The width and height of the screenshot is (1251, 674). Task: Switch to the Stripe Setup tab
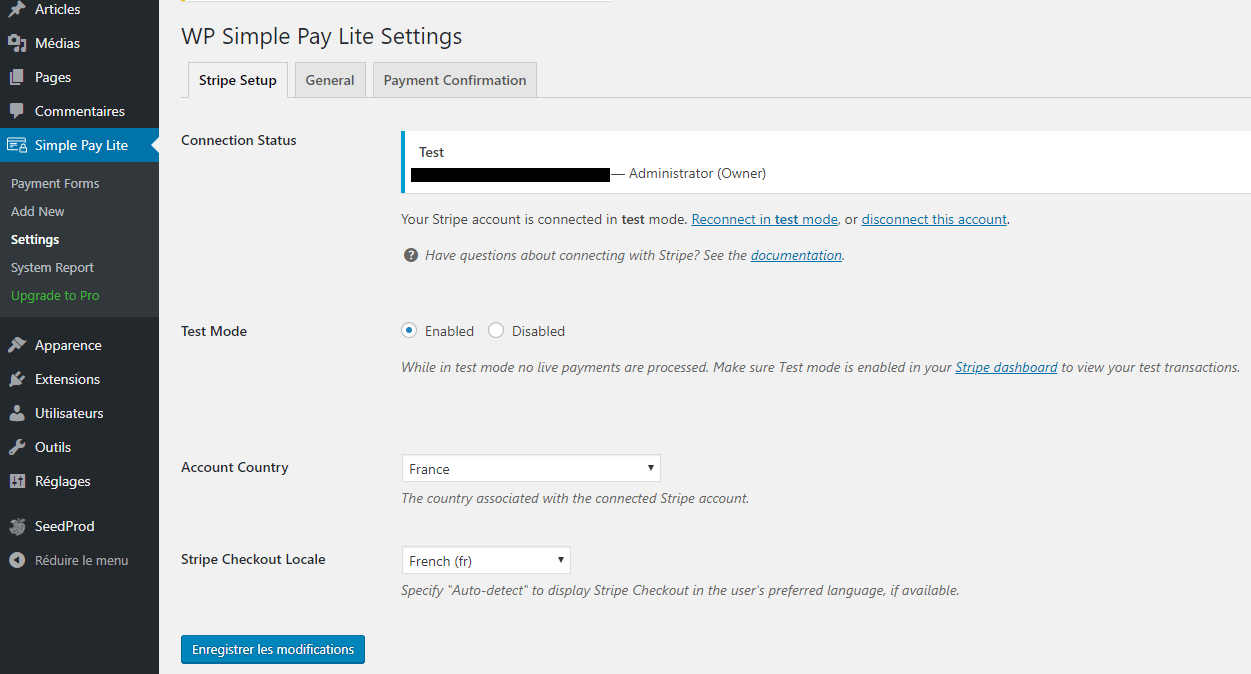click(x=238, y=80)
